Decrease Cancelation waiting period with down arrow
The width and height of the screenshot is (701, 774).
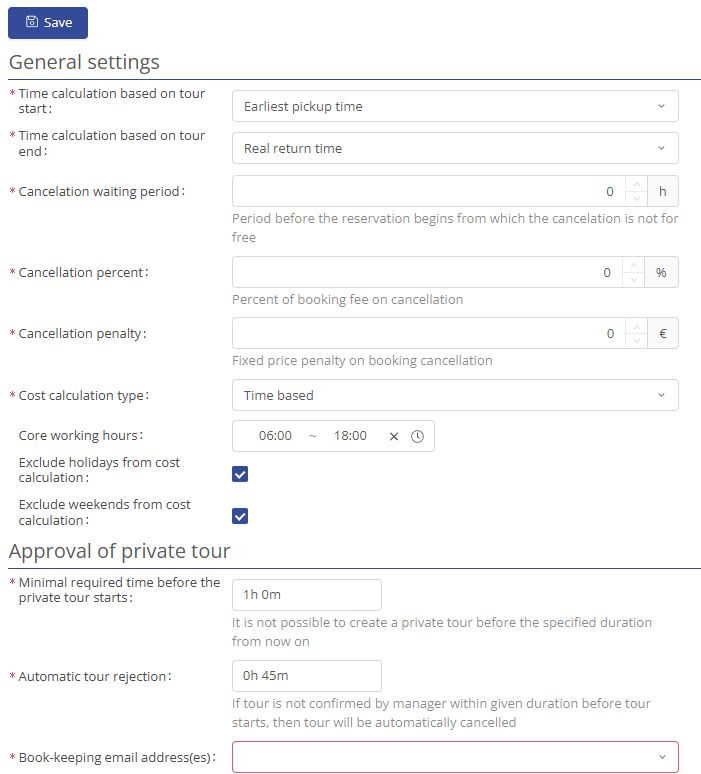point(635,199)
